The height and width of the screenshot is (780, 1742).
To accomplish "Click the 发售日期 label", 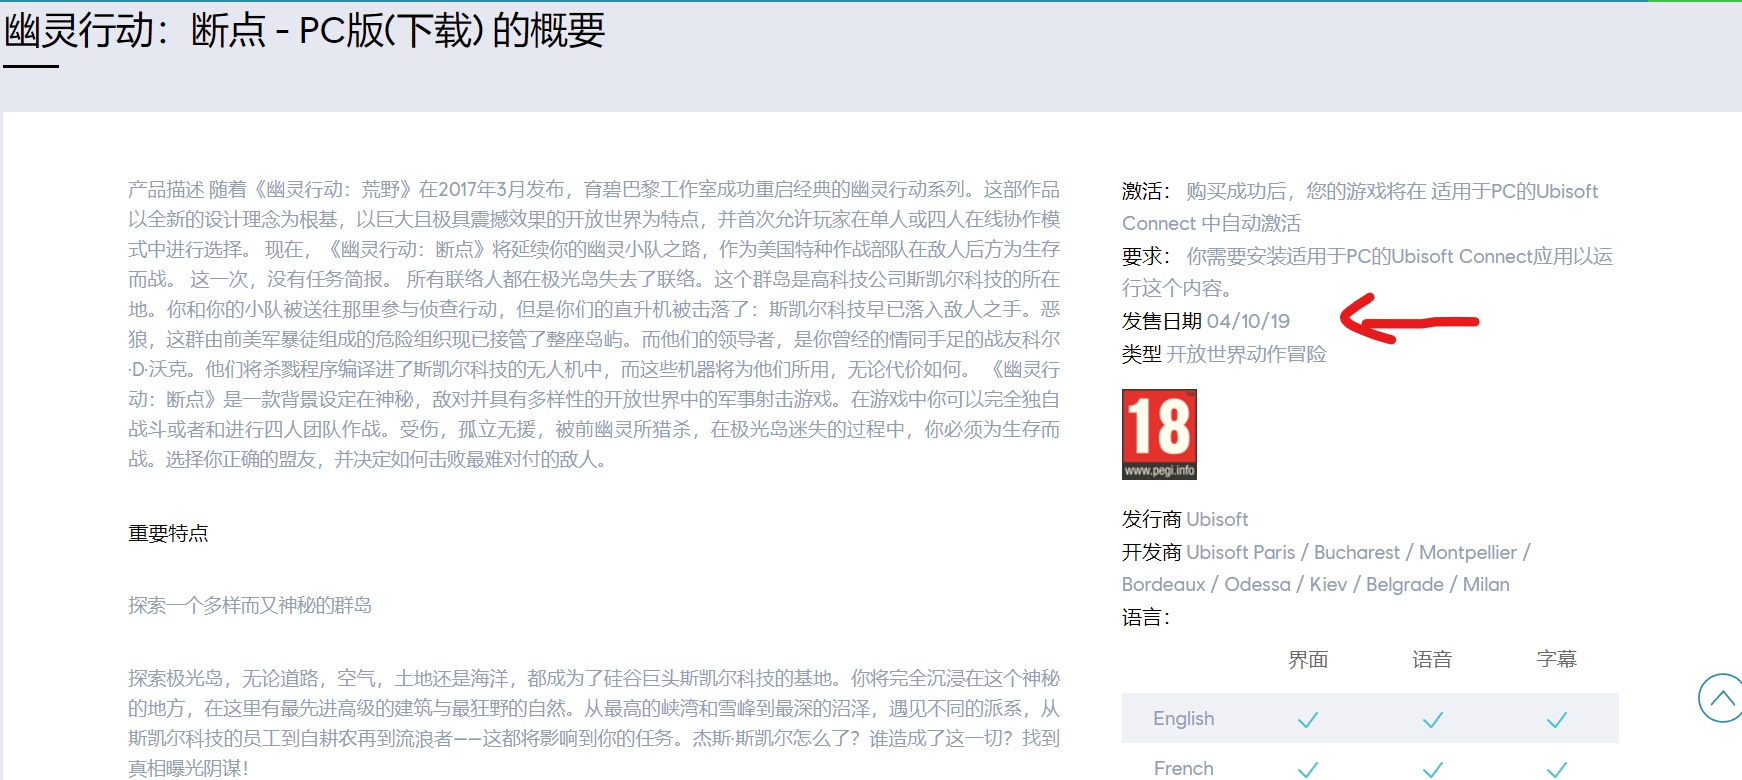I will tap(1162, 321).
